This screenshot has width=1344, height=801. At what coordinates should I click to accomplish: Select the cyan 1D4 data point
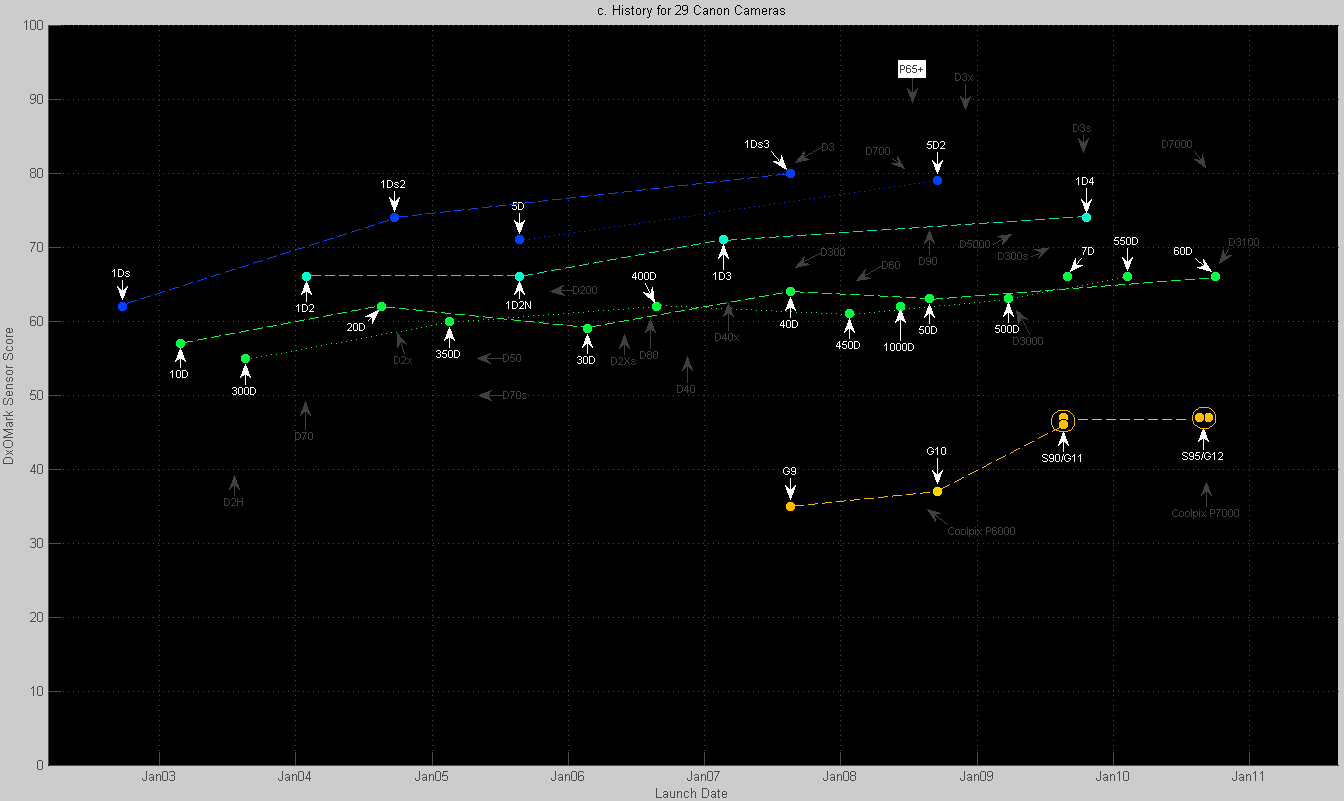point(1086,217)
